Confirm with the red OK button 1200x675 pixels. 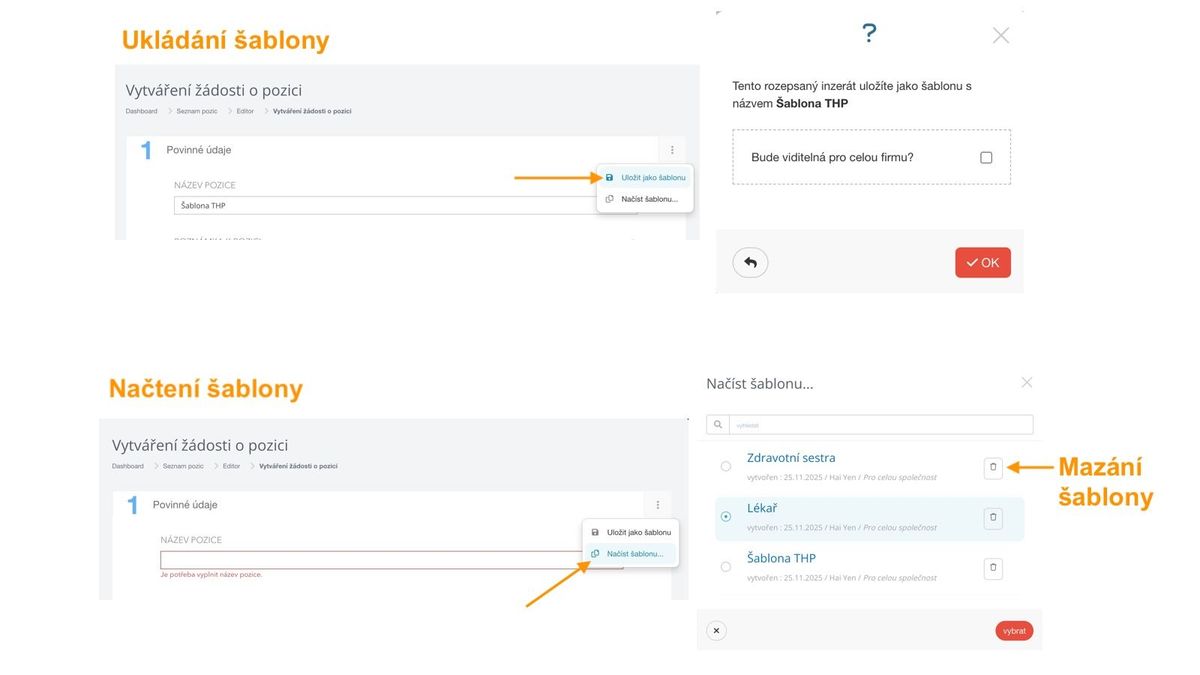tap(982, 263)
